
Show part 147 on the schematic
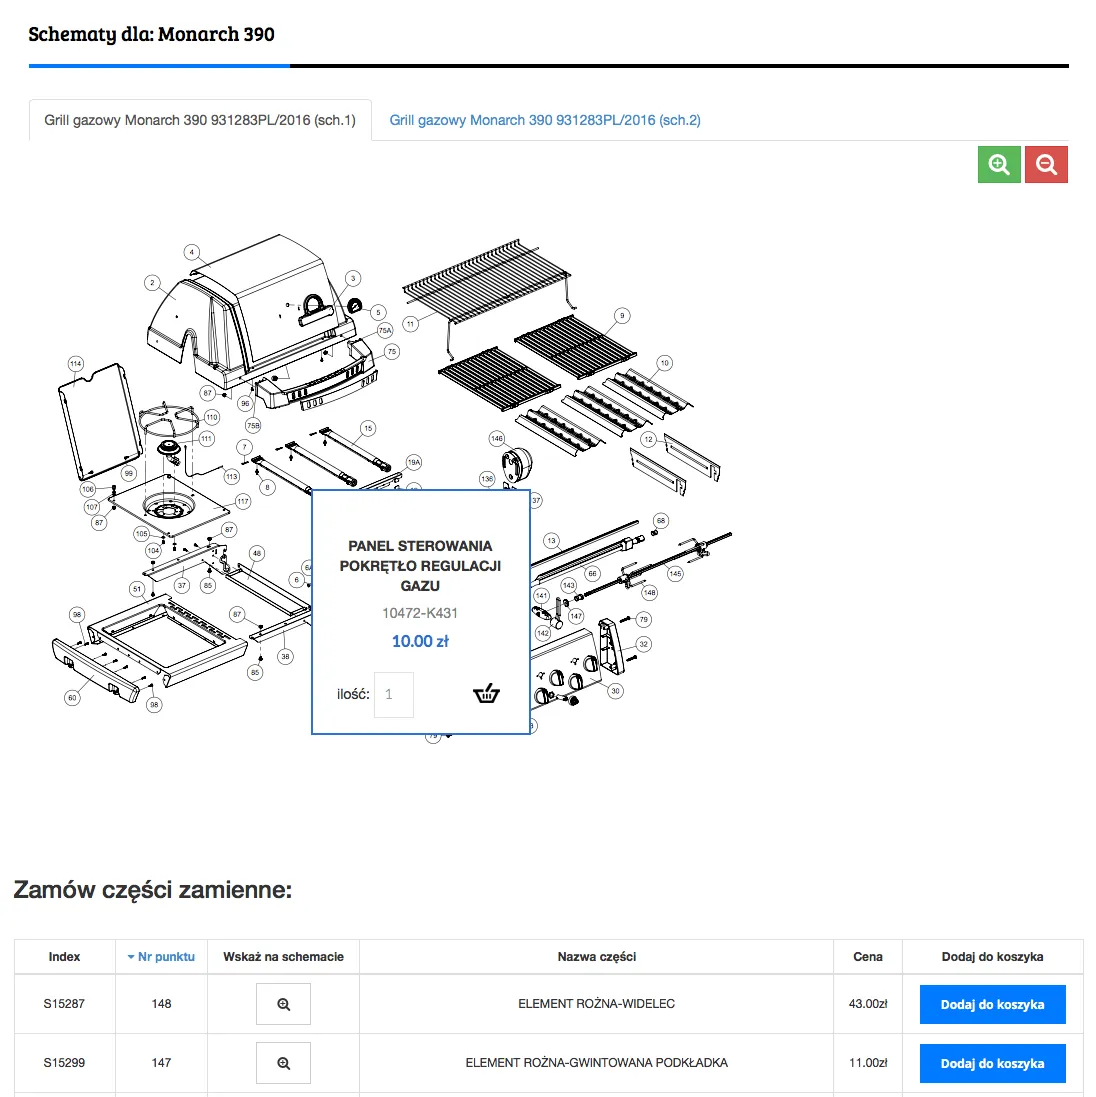[283, 1063]
